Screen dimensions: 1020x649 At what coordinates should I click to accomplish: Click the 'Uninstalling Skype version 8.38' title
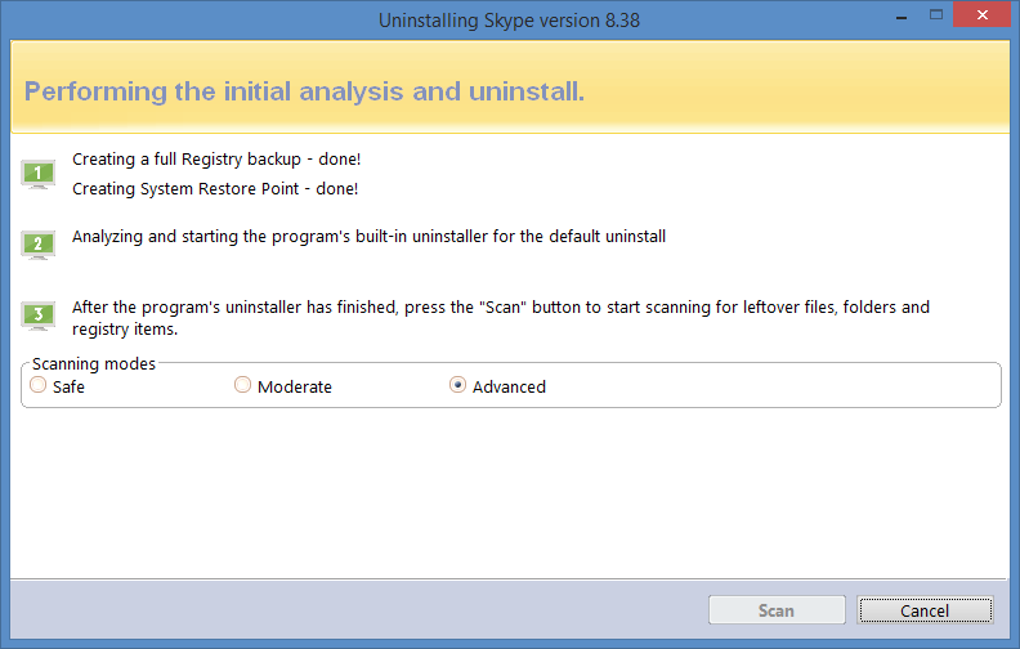coord(509,21)
